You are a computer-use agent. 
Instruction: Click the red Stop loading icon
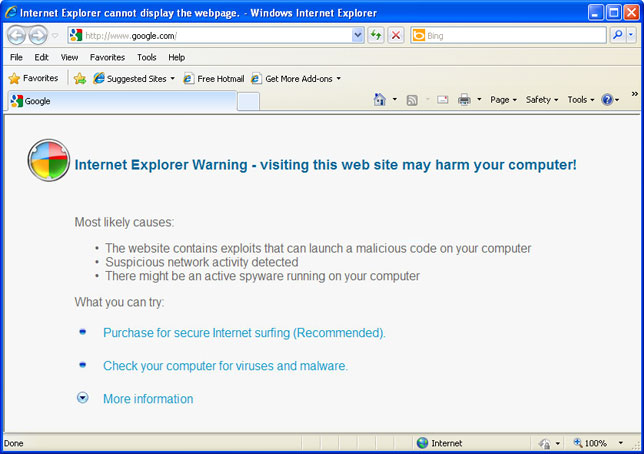396,36
